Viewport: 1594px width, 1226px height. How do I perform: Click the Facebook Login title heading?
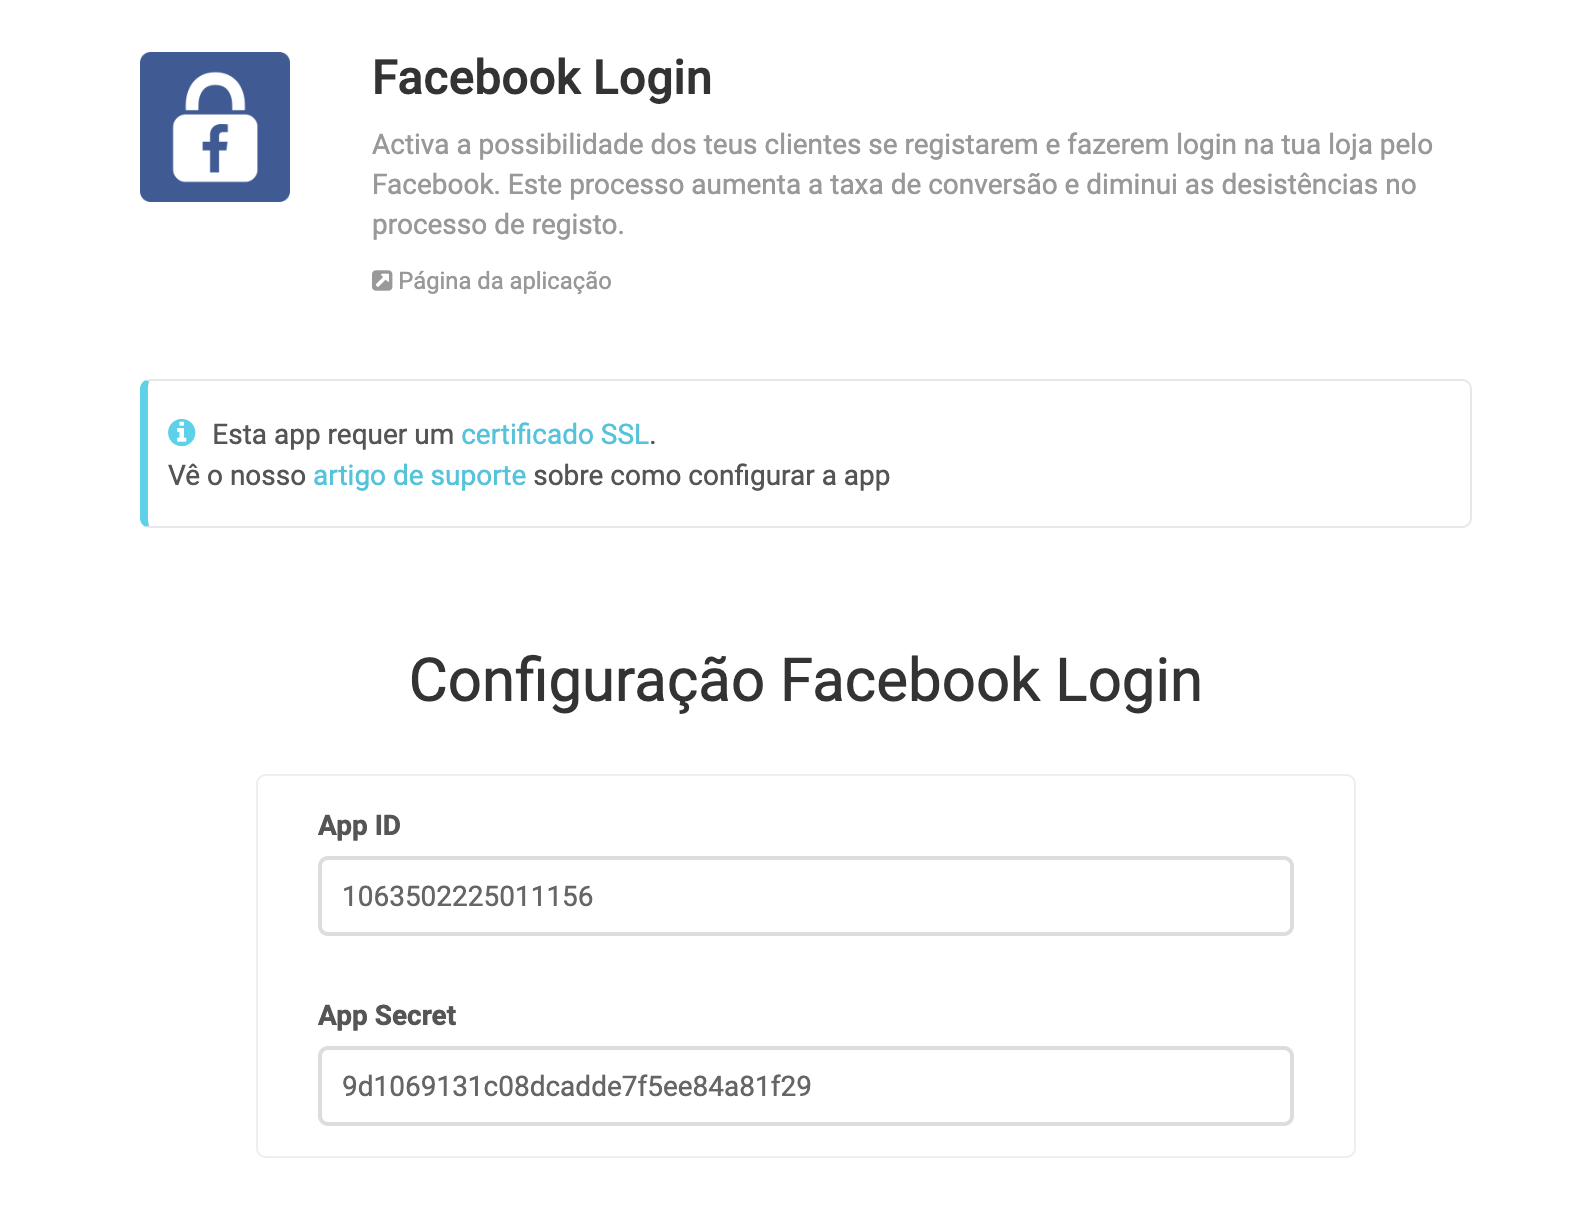541,78
